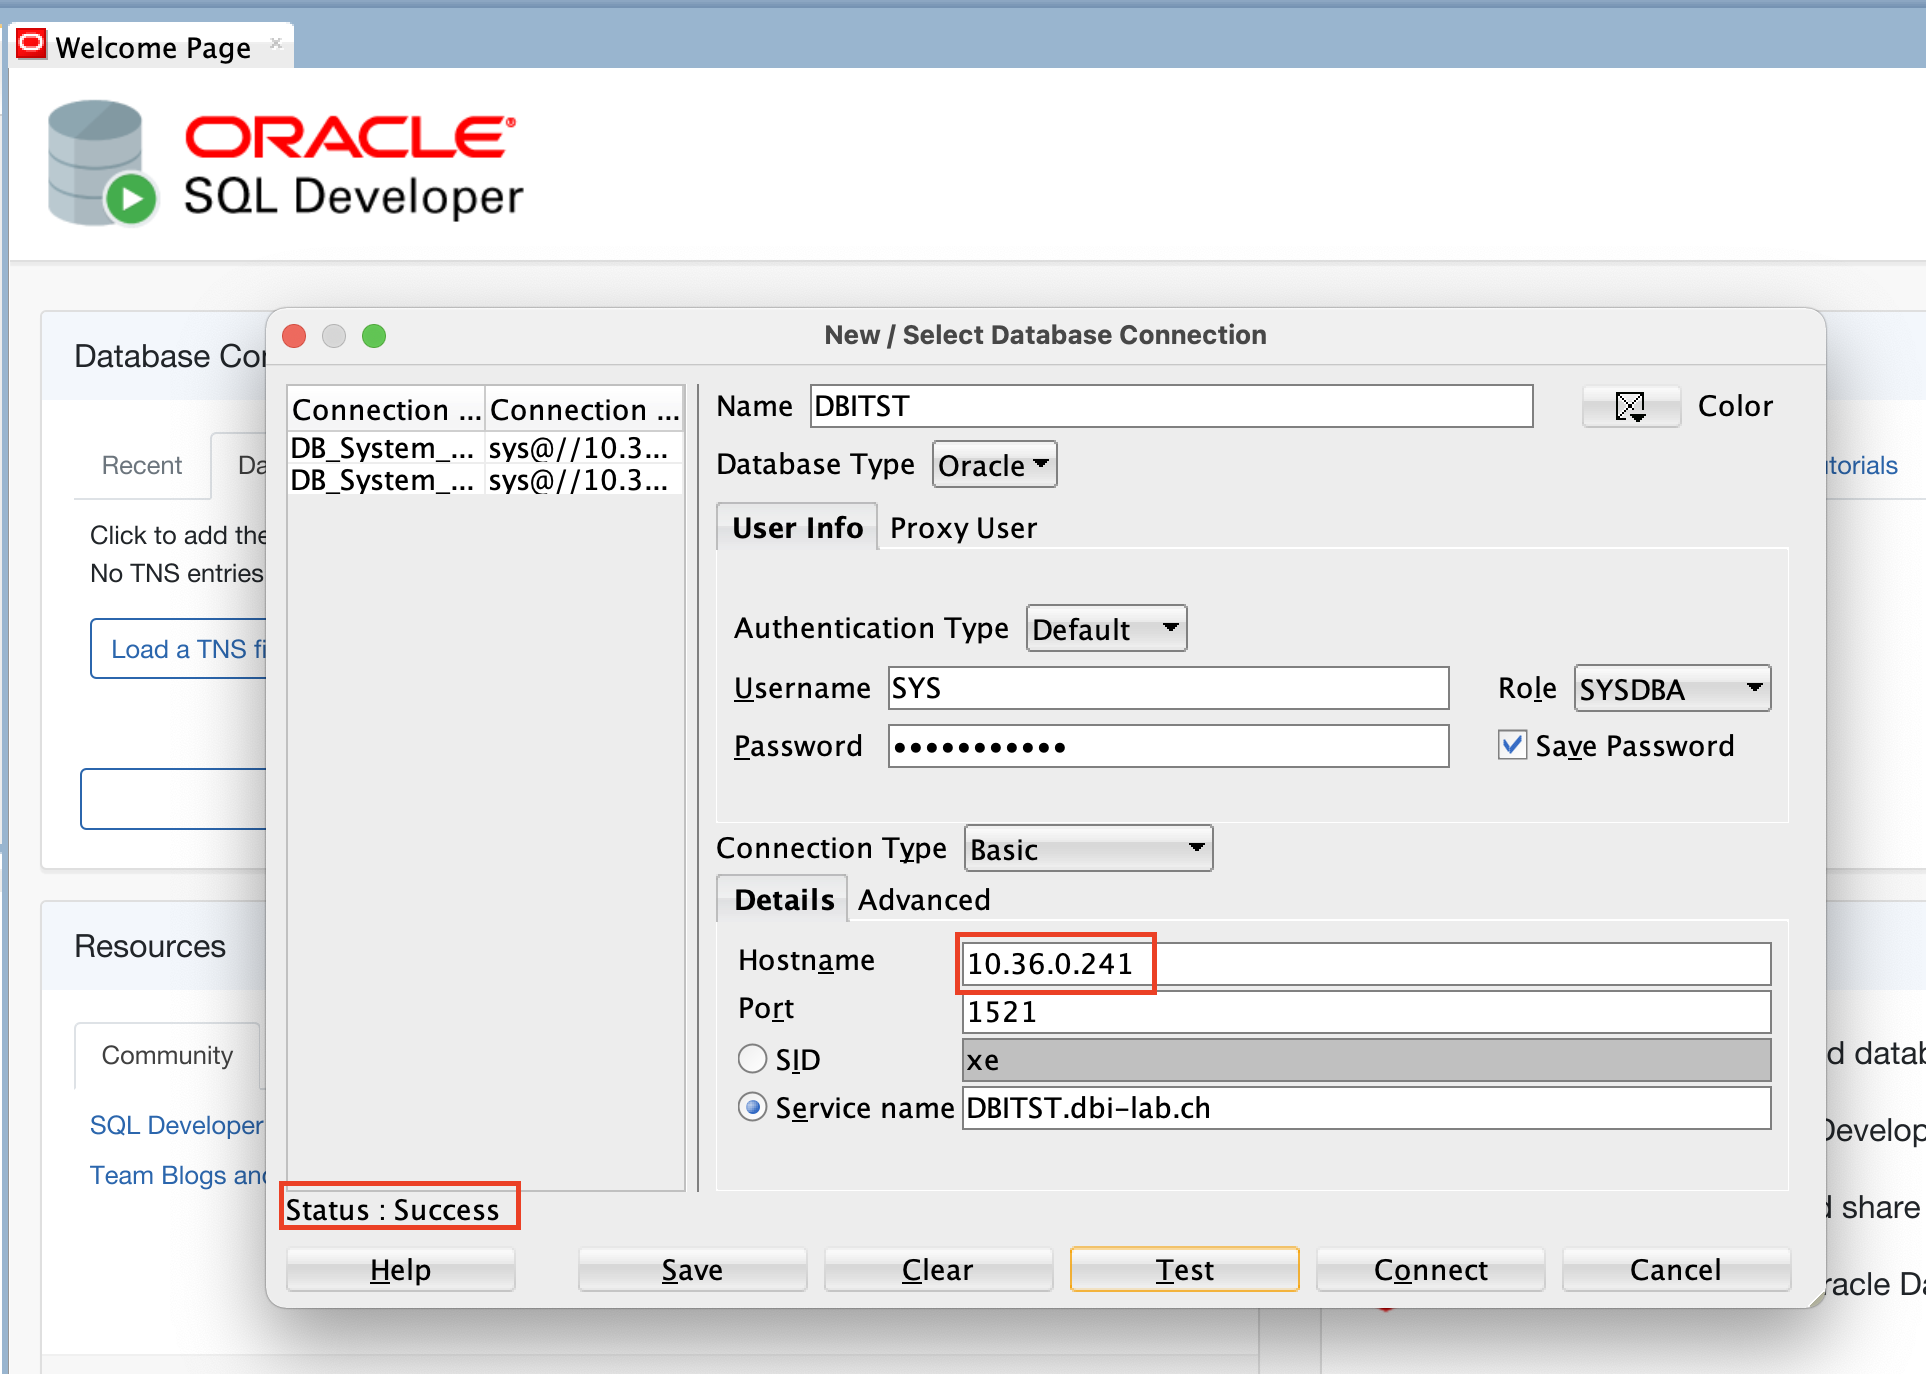Click the first Connection column header
The image size is (1926, 1374).
[386, 410]
